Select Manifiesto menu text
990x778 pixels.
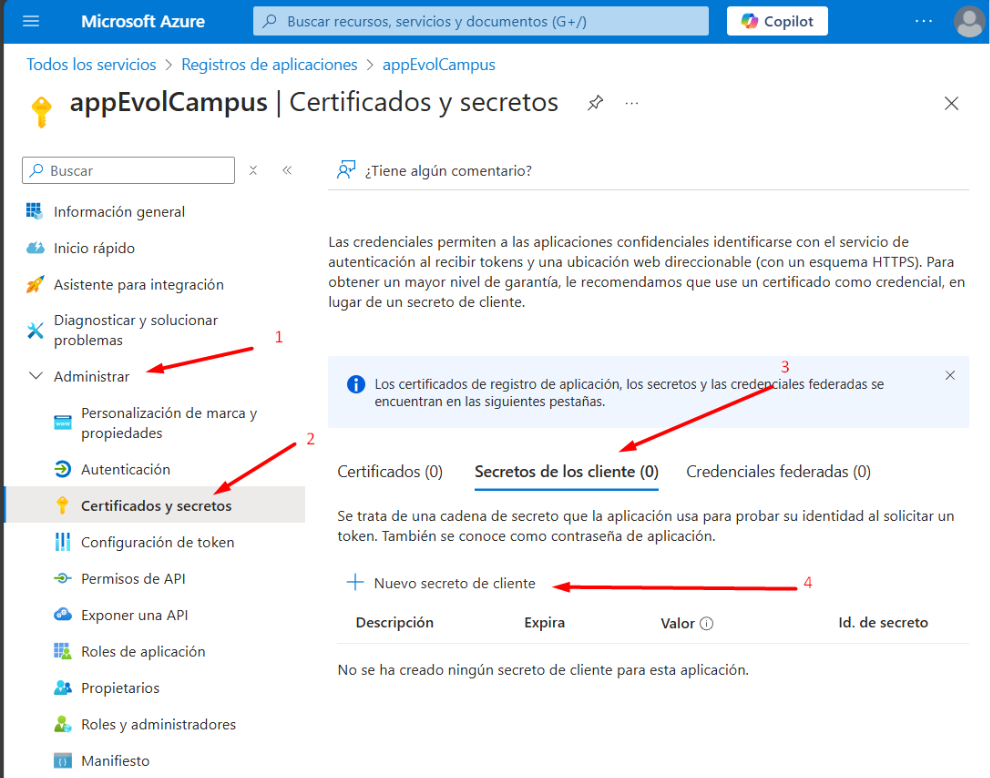[116, 761]
